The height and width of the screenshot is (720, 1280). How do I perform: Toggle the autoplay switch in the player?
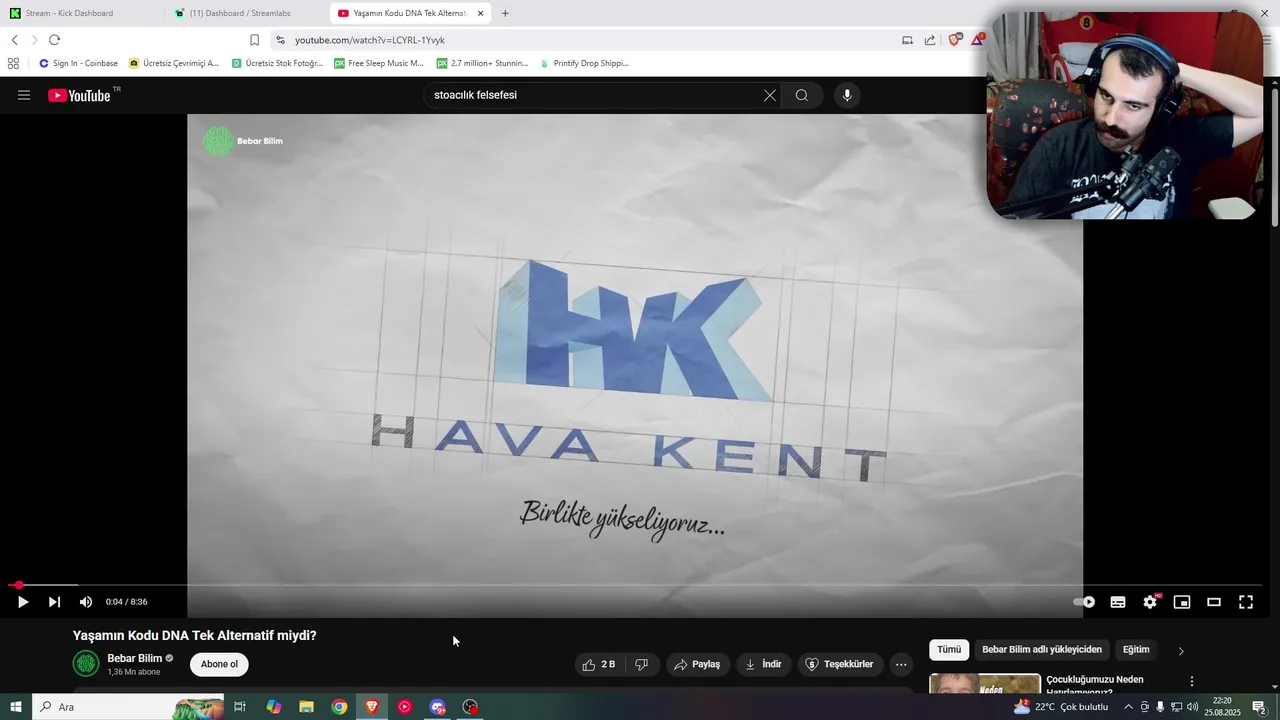coord(1085,602)
